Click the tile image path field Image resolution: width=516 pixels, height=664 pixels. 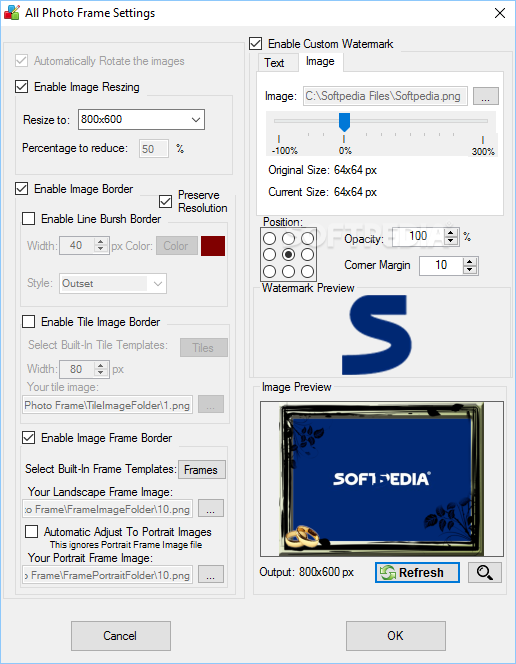108,405
